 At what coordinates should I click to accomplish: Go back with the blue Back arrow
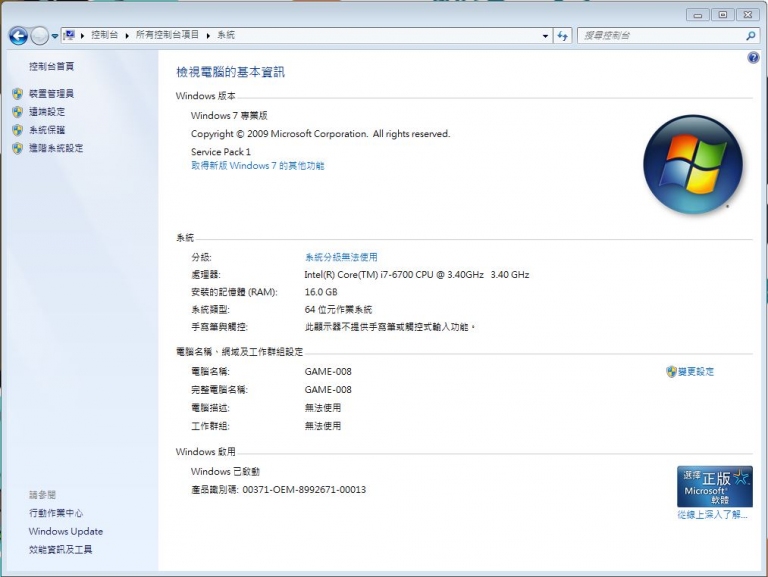(19, 36)
